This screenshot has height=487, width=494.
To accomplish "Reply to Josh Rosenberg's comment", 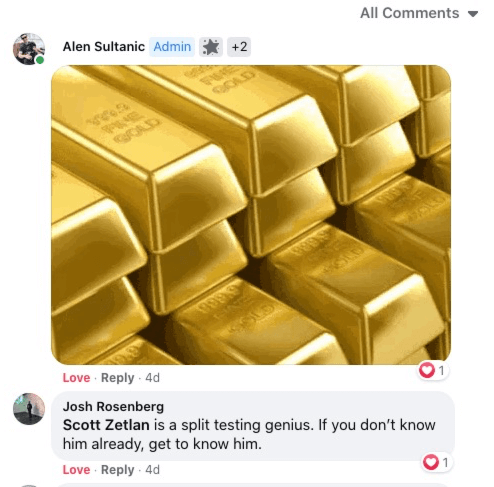I will click(x=118, y=470).
